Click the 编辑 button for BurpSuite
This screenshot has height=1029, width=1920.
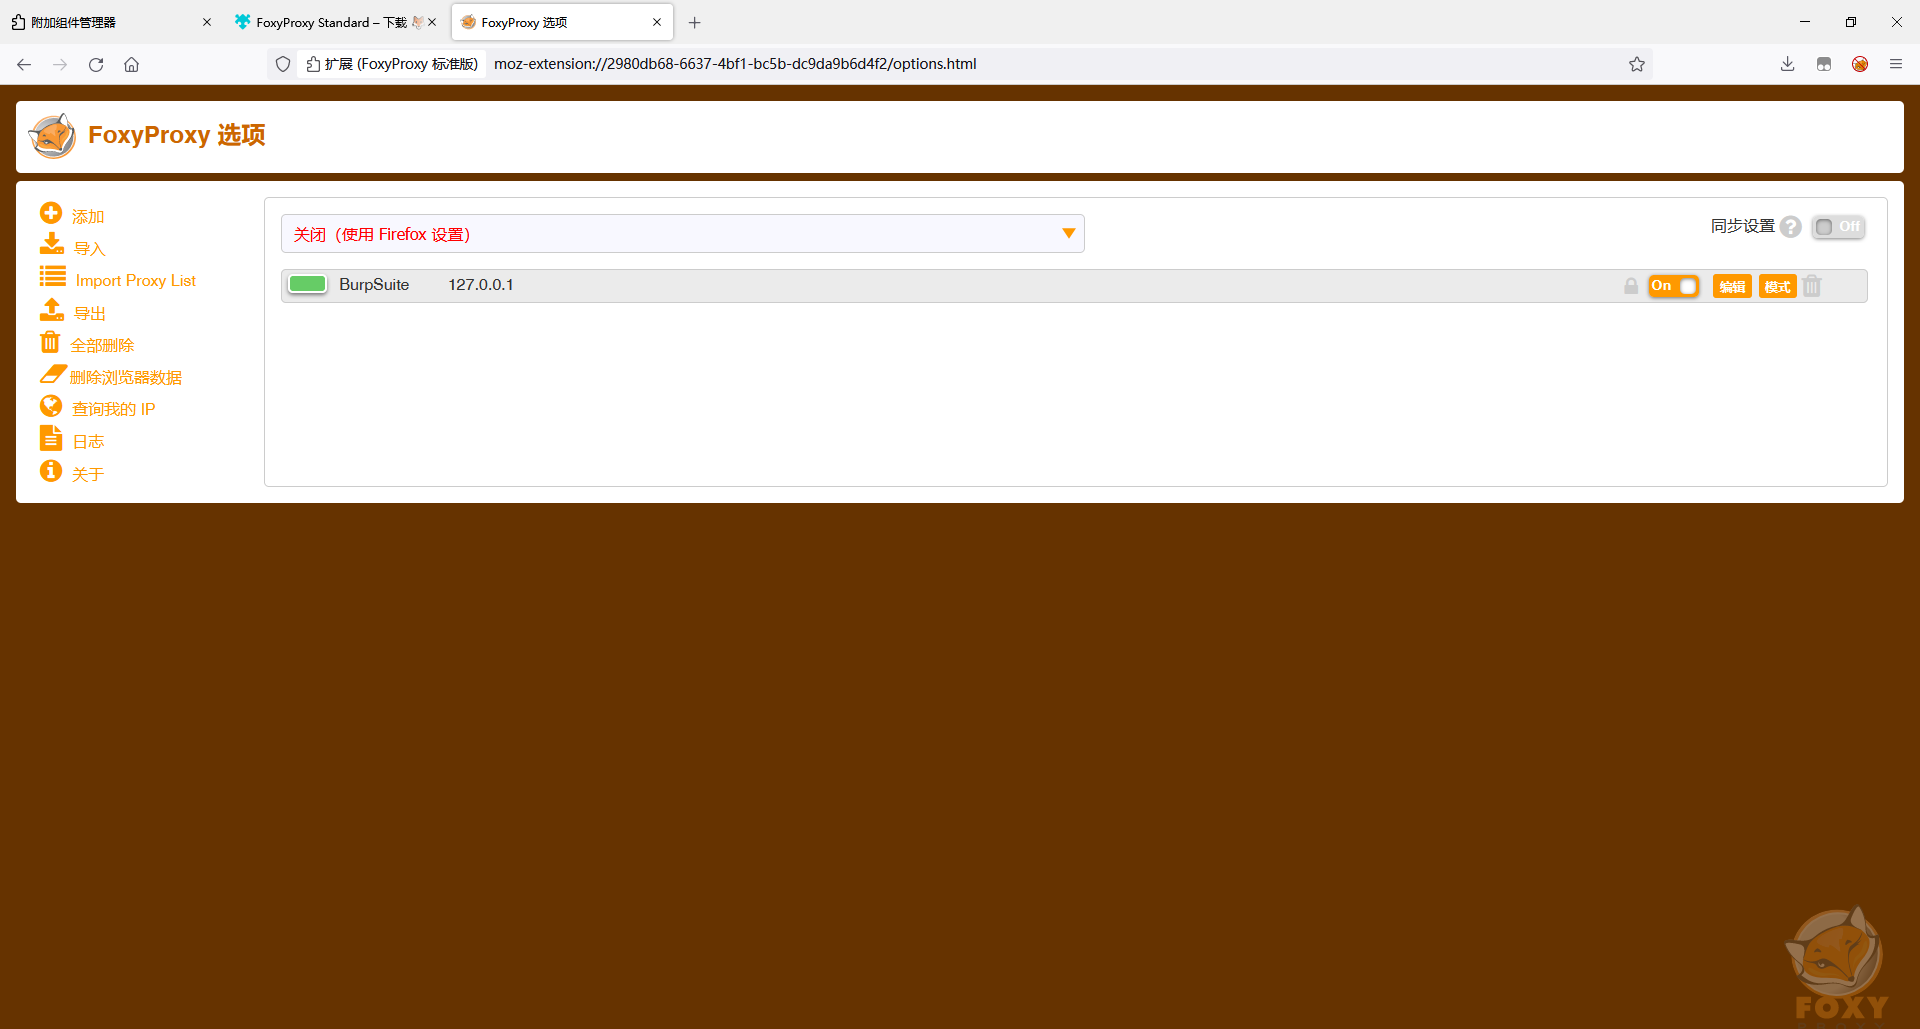coord(1732,287)
